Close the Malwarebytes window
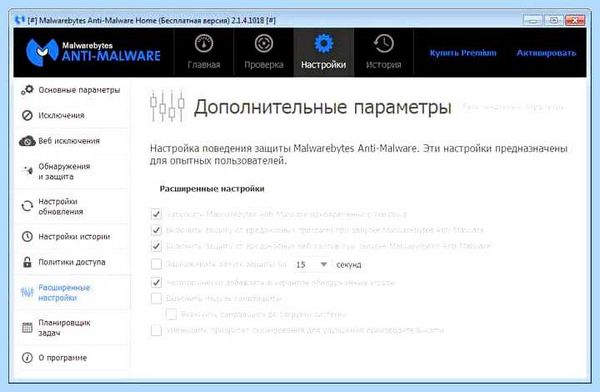 [x=575, y=20]
